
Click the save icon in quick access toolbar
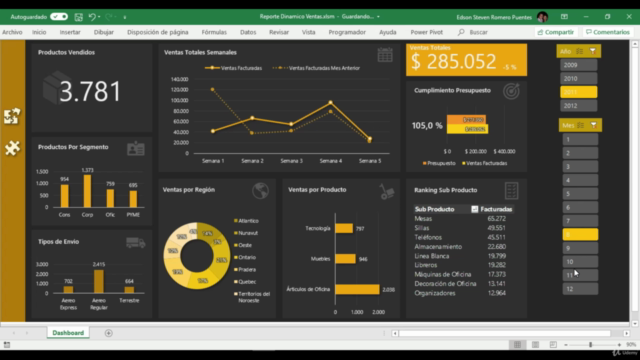click(79, 17)
